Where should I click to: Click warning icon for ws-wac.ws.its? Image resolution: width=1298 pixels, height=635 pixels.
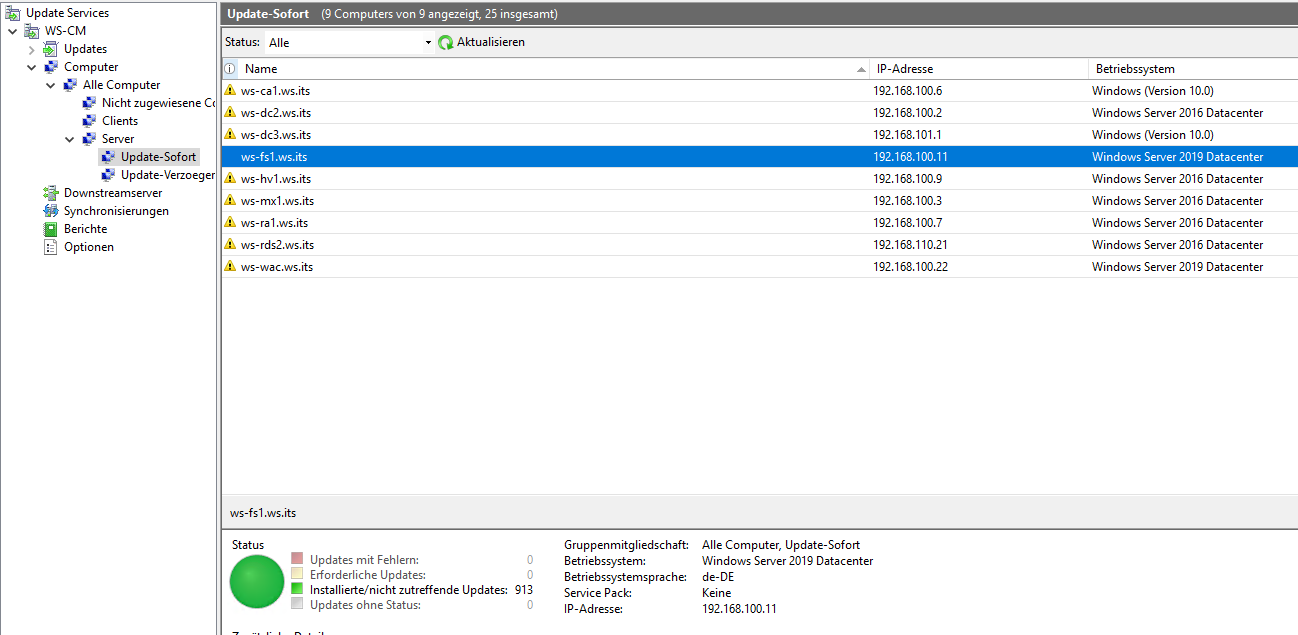231,267
